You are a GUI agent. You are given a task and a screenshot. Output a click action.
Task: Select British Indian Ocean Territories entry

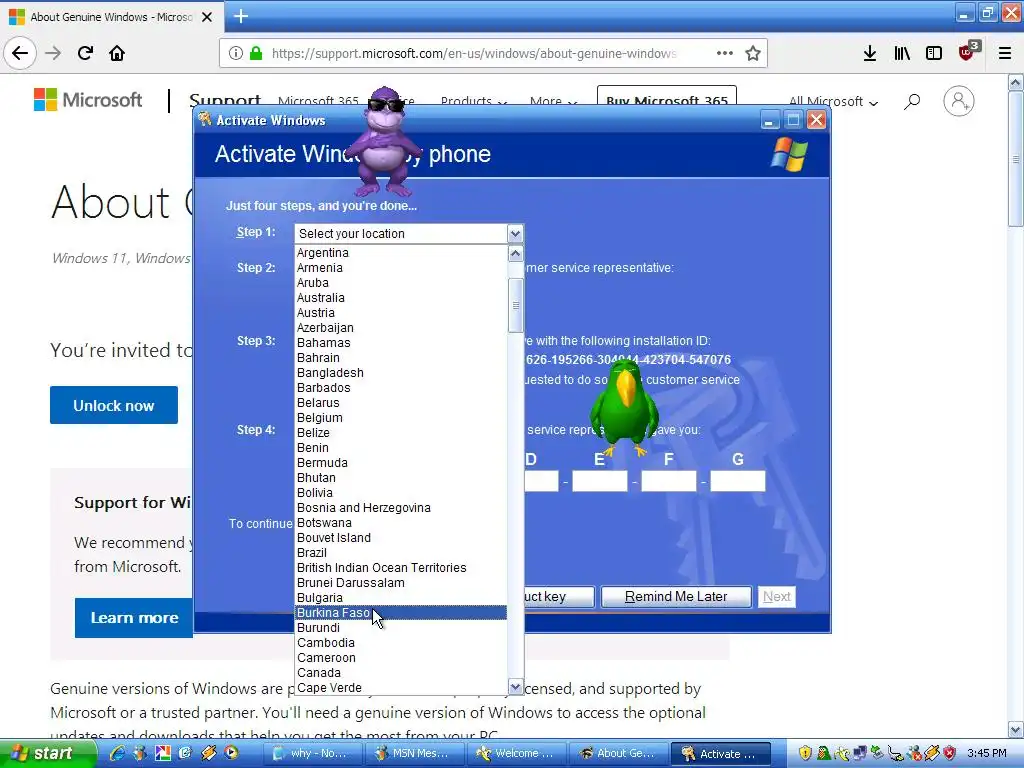click(x=400, y=568)
